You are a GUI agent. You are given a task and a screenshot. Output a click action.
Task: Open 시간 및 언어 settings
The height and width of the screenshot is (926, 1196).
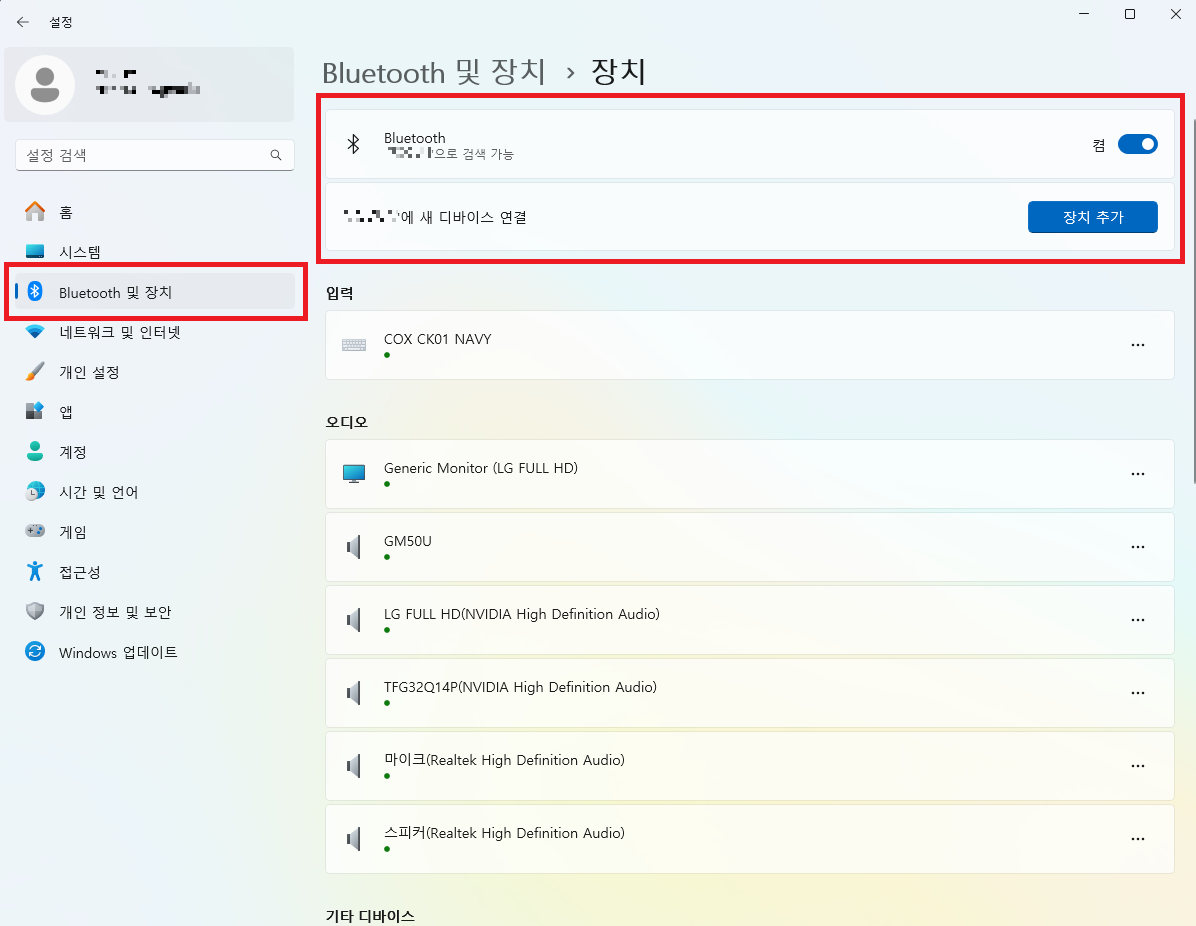(x=155, y=492)
